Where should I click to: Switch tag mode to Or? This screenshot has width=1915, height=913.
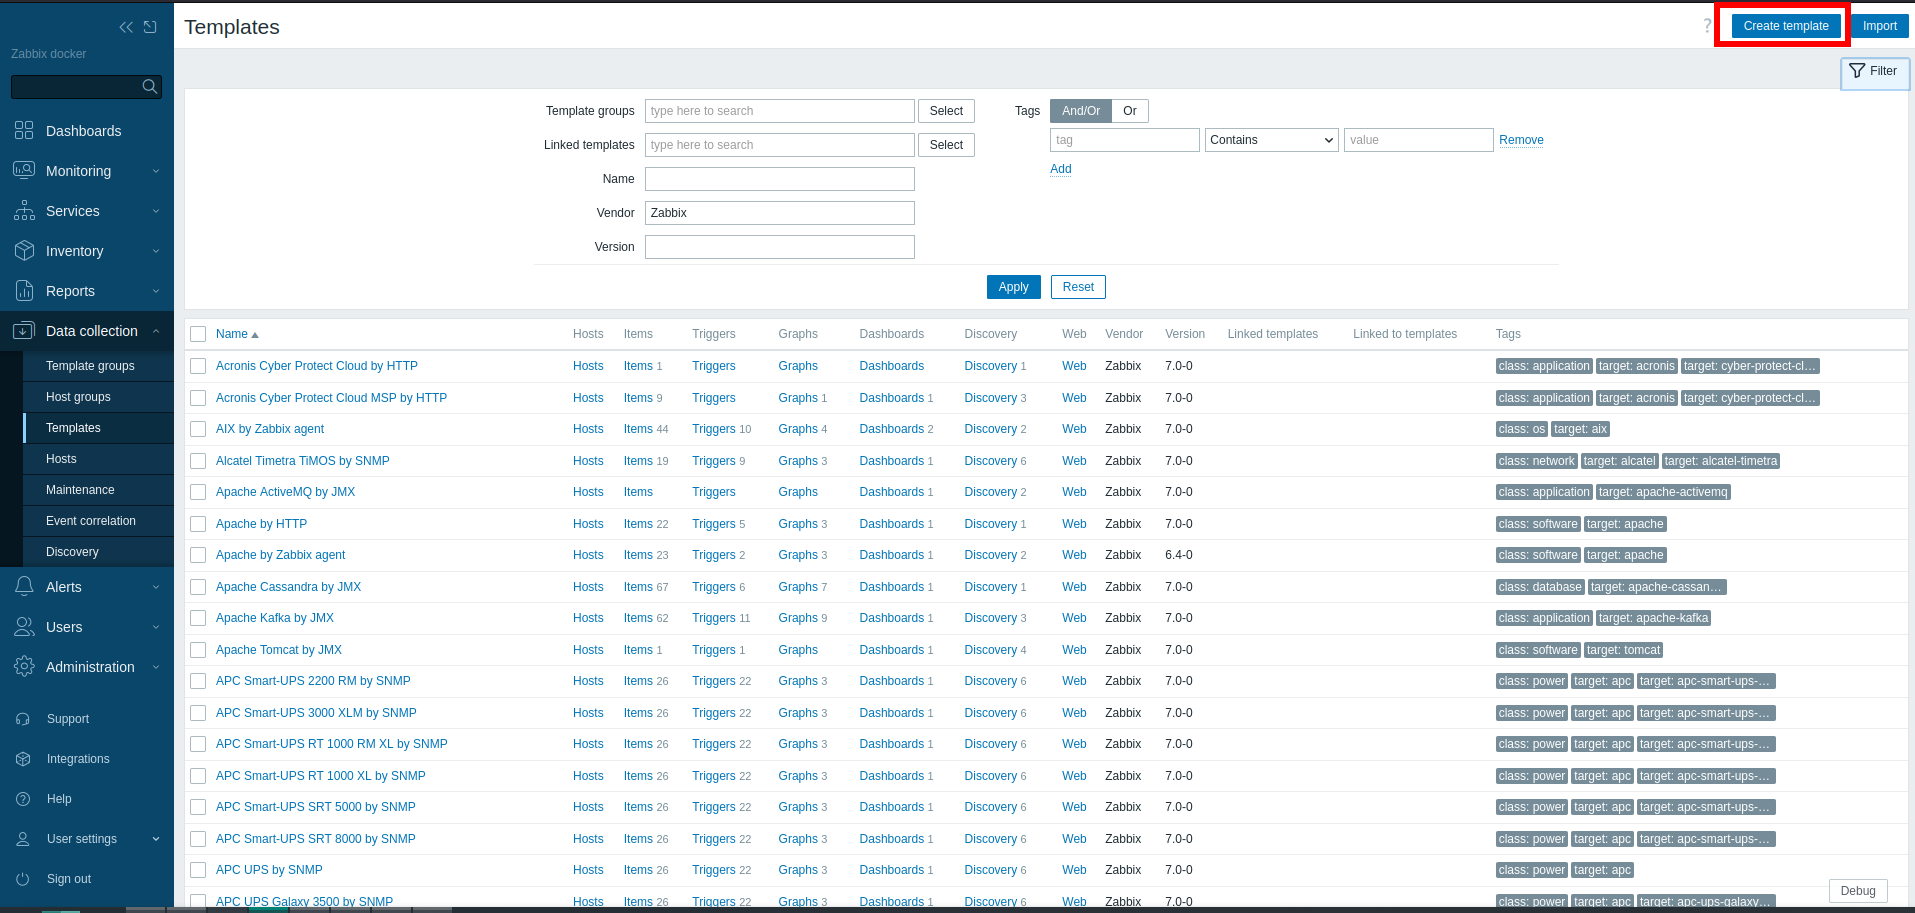[1129, 111]
